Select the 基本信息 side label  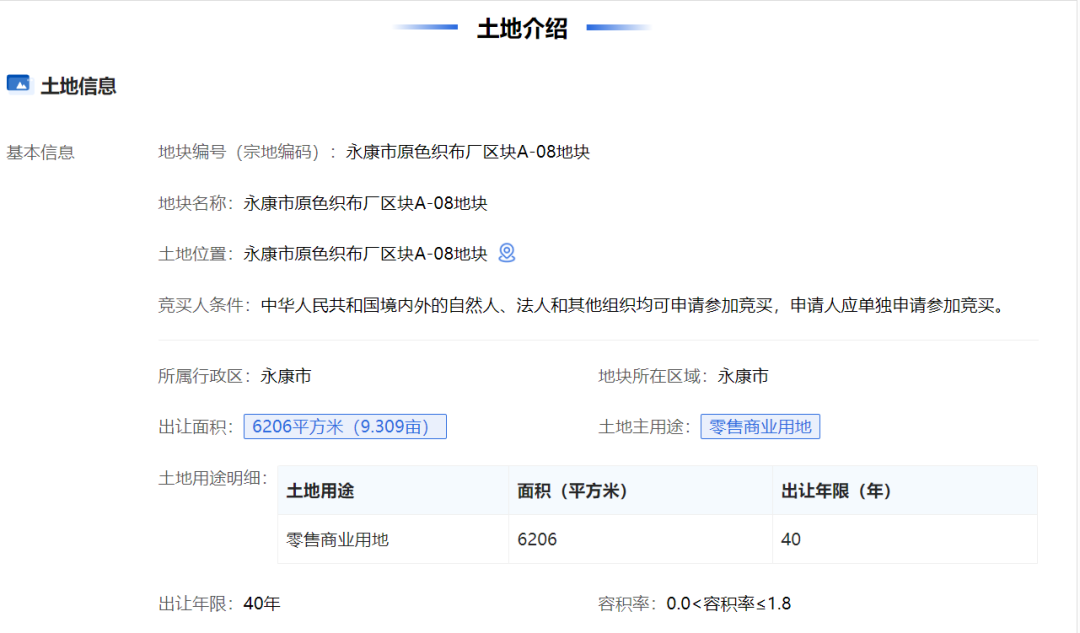coord(41,152)
